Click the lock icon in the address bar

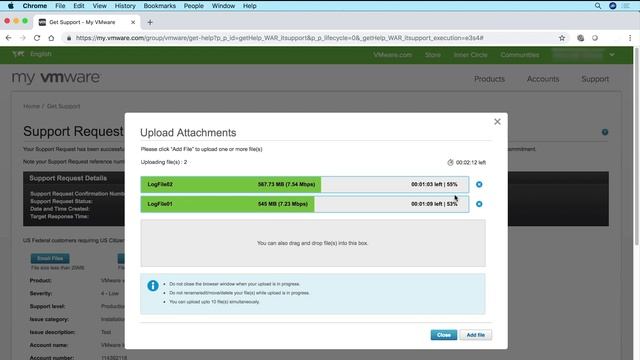(x=69, y=38)
